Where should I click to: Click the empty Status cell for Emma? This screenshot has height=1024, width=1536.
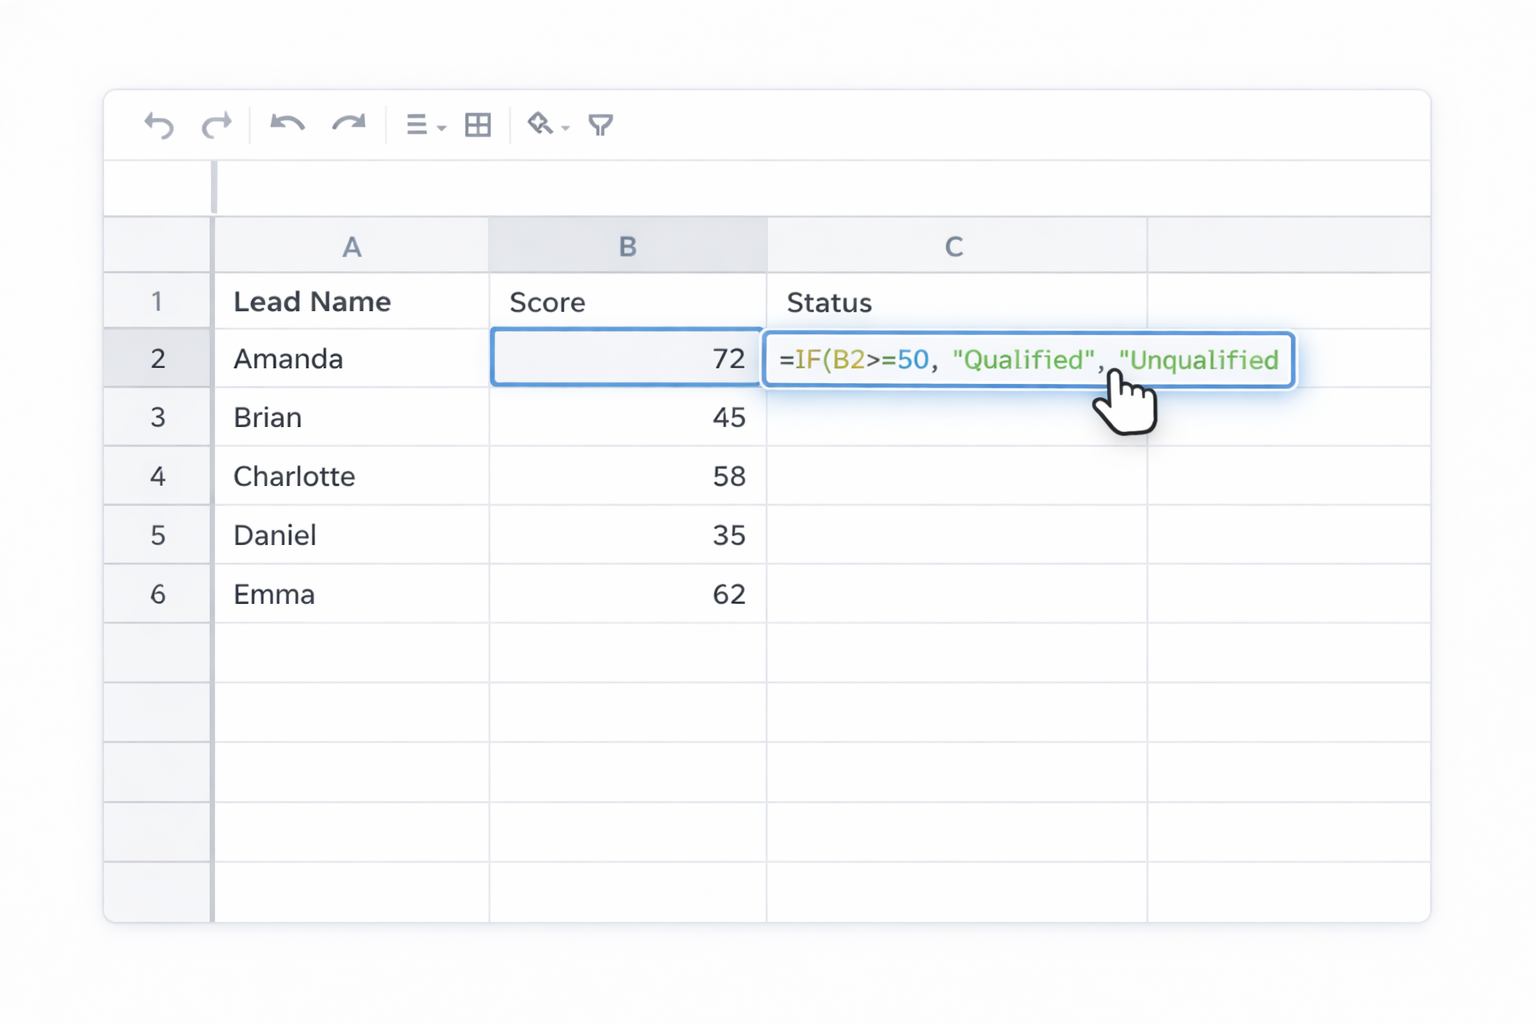956,594
